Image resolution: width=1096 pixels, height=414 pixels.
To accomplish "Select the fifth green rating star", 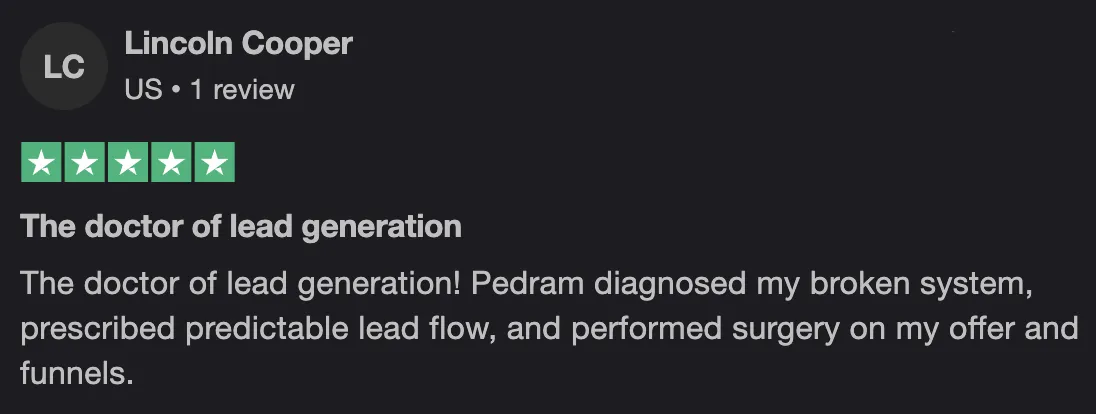I will [215, 162].
